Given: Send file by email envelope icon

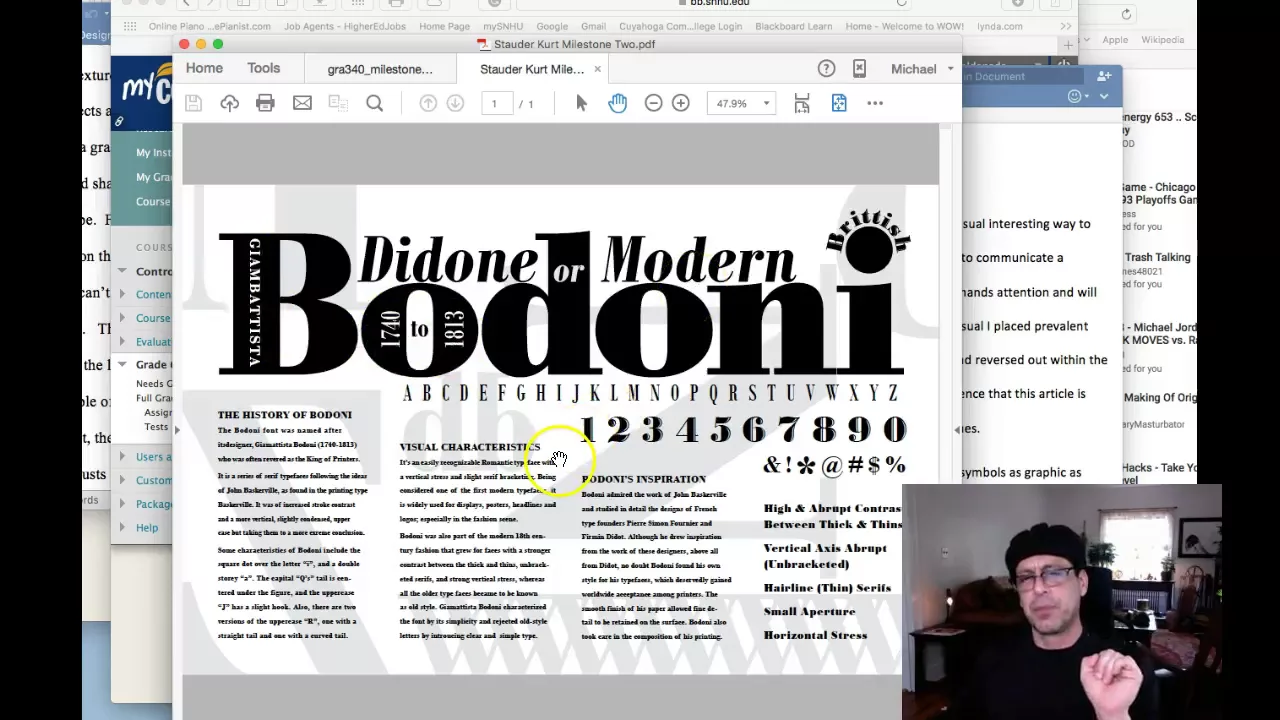Looking at the screenshot, I should 302,103.
